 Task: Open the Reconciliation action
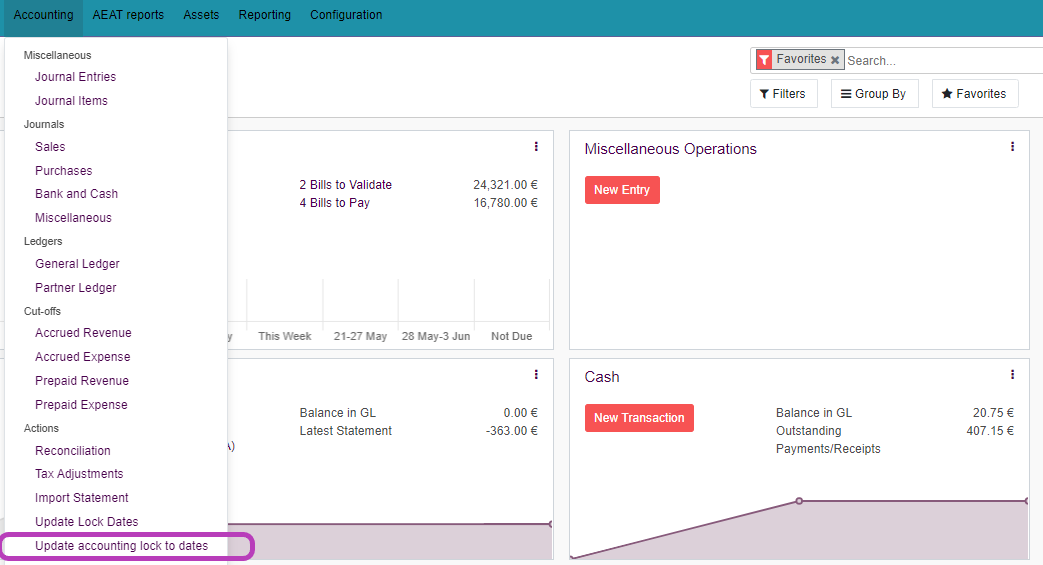point(73,451)
